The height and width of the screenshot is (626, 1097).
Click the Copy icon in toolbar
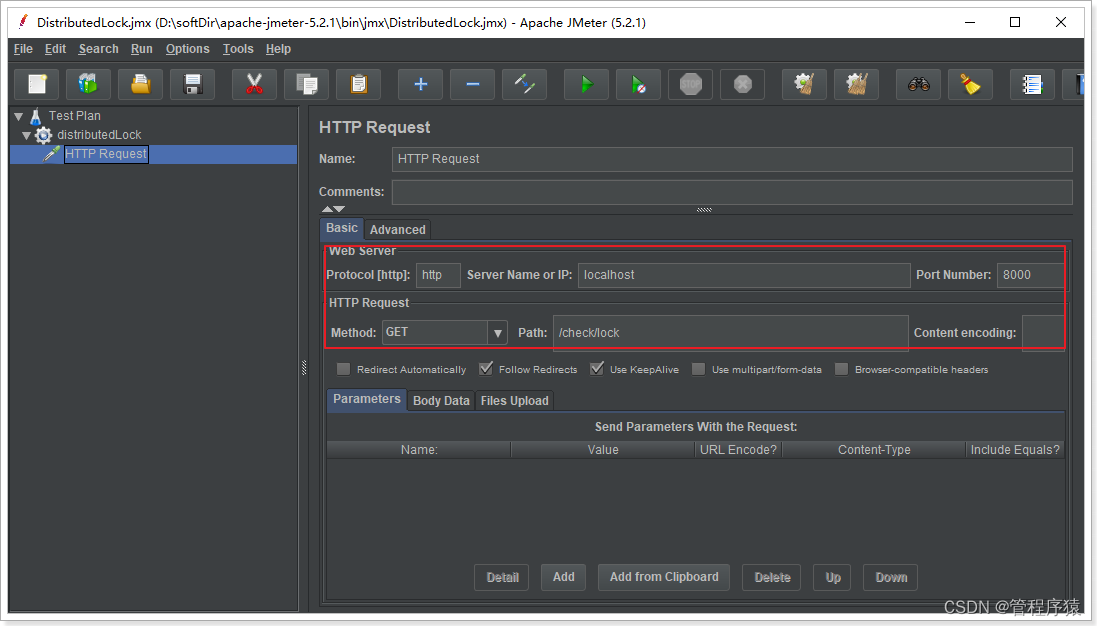[306, 85]
